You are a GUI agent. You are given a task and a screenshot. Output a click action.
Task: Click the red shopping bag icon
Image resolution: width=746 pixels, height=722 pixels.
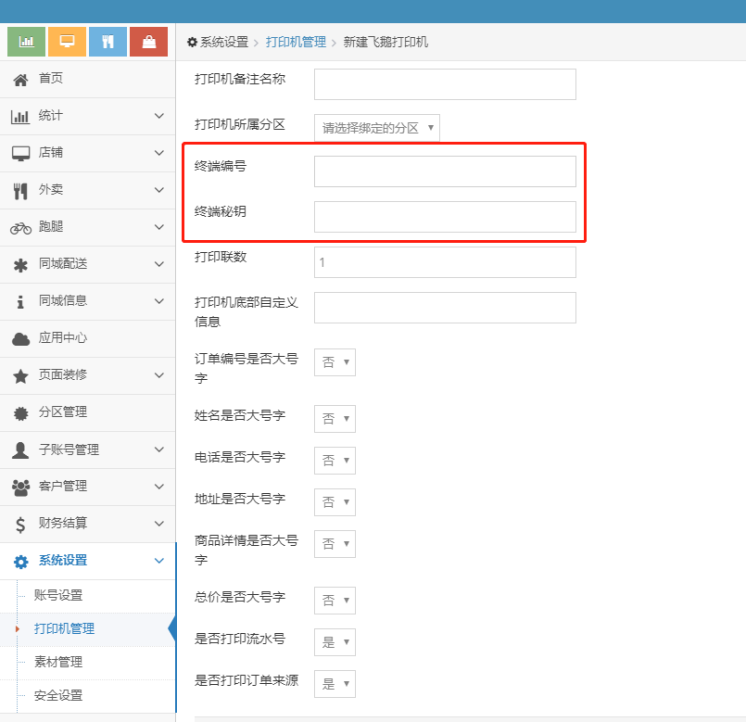click(x=149, y=42)
